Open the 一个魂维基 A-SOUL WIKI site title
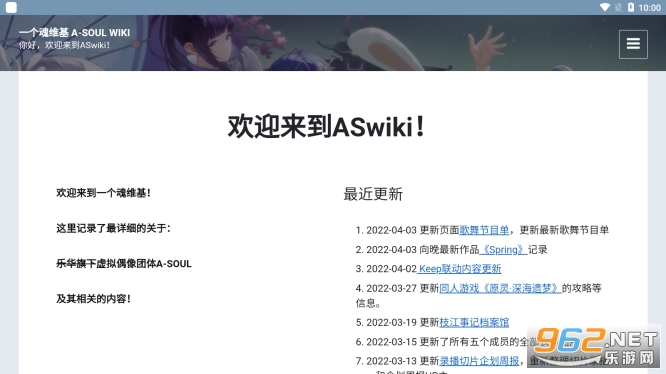 (74, 33)
